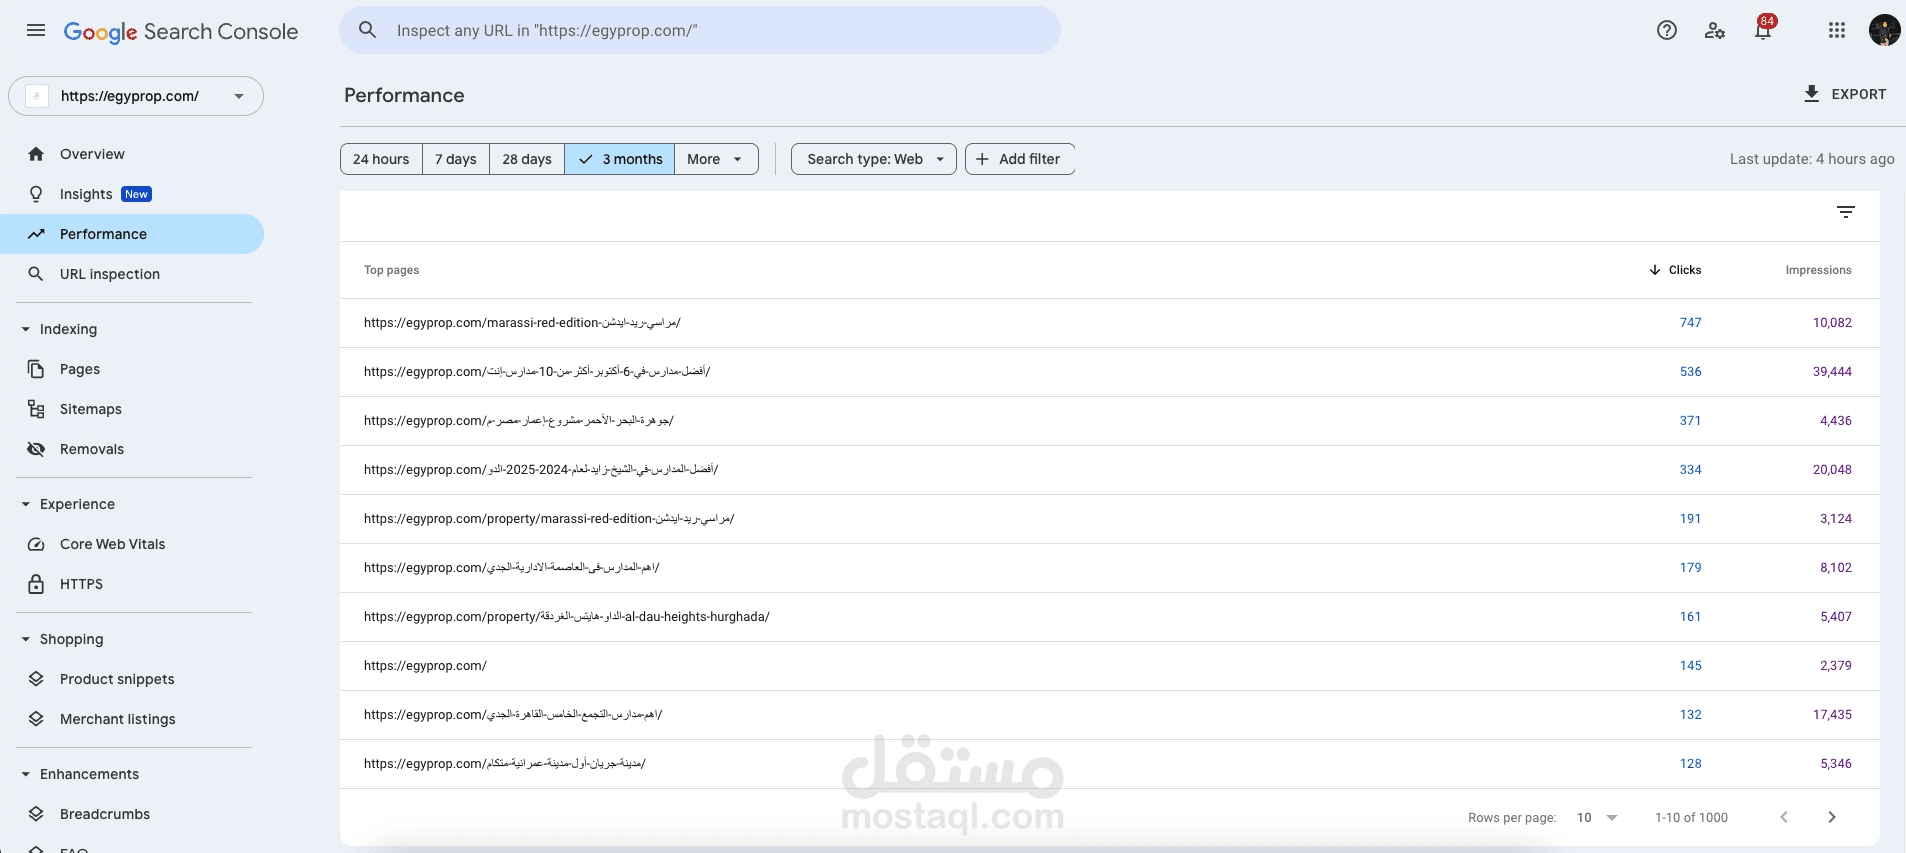Click the Add filter button
1906x853 pixels.
tap(1020, 159)
